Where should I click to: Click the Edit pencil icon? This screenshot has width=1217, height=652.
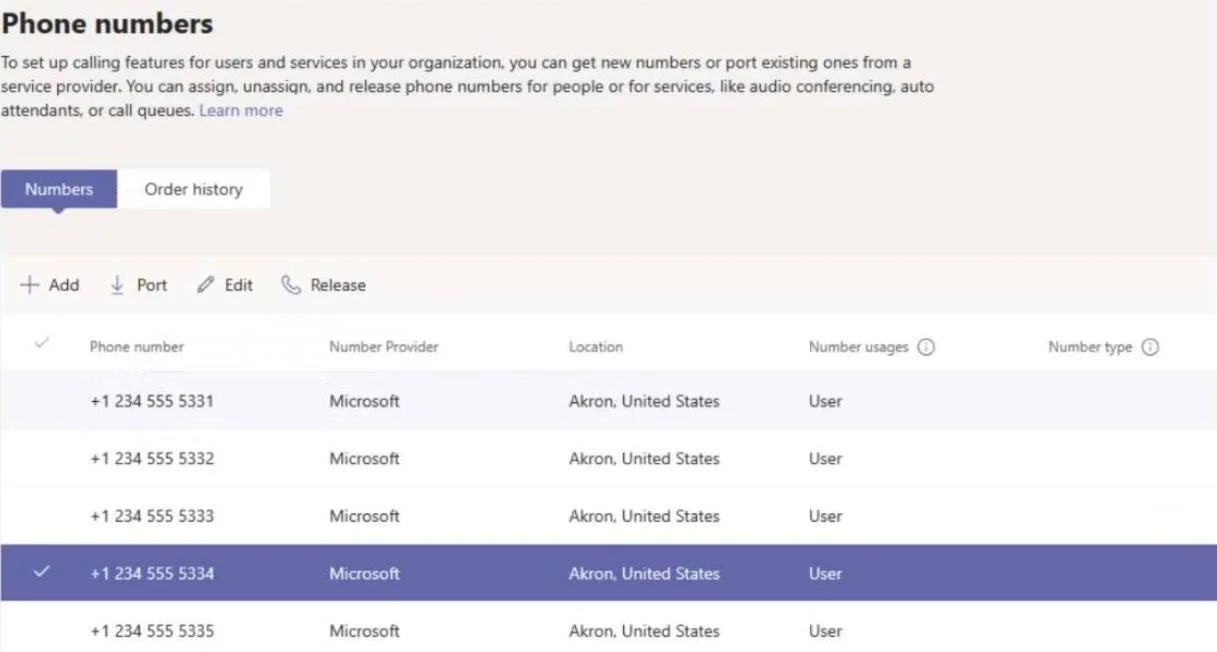tap(205, 285)
